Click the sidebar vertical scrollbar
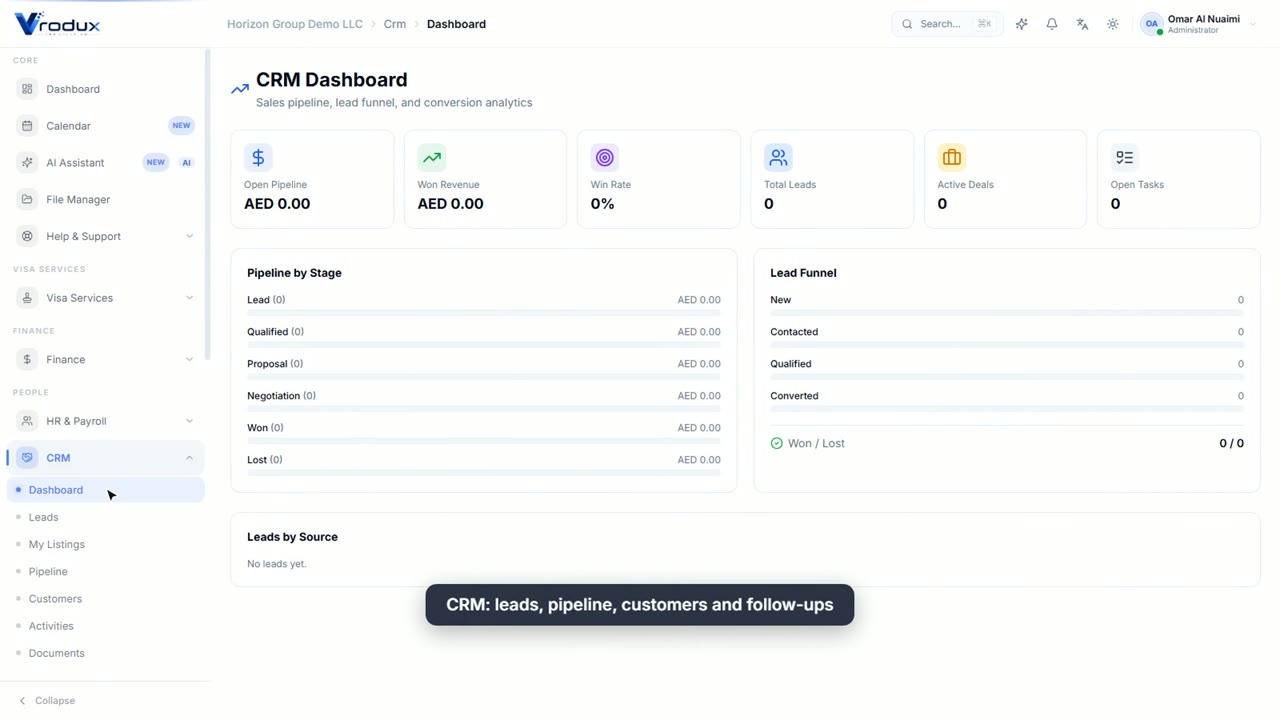This screenshot has width=1280, height=720. (208, 205)
